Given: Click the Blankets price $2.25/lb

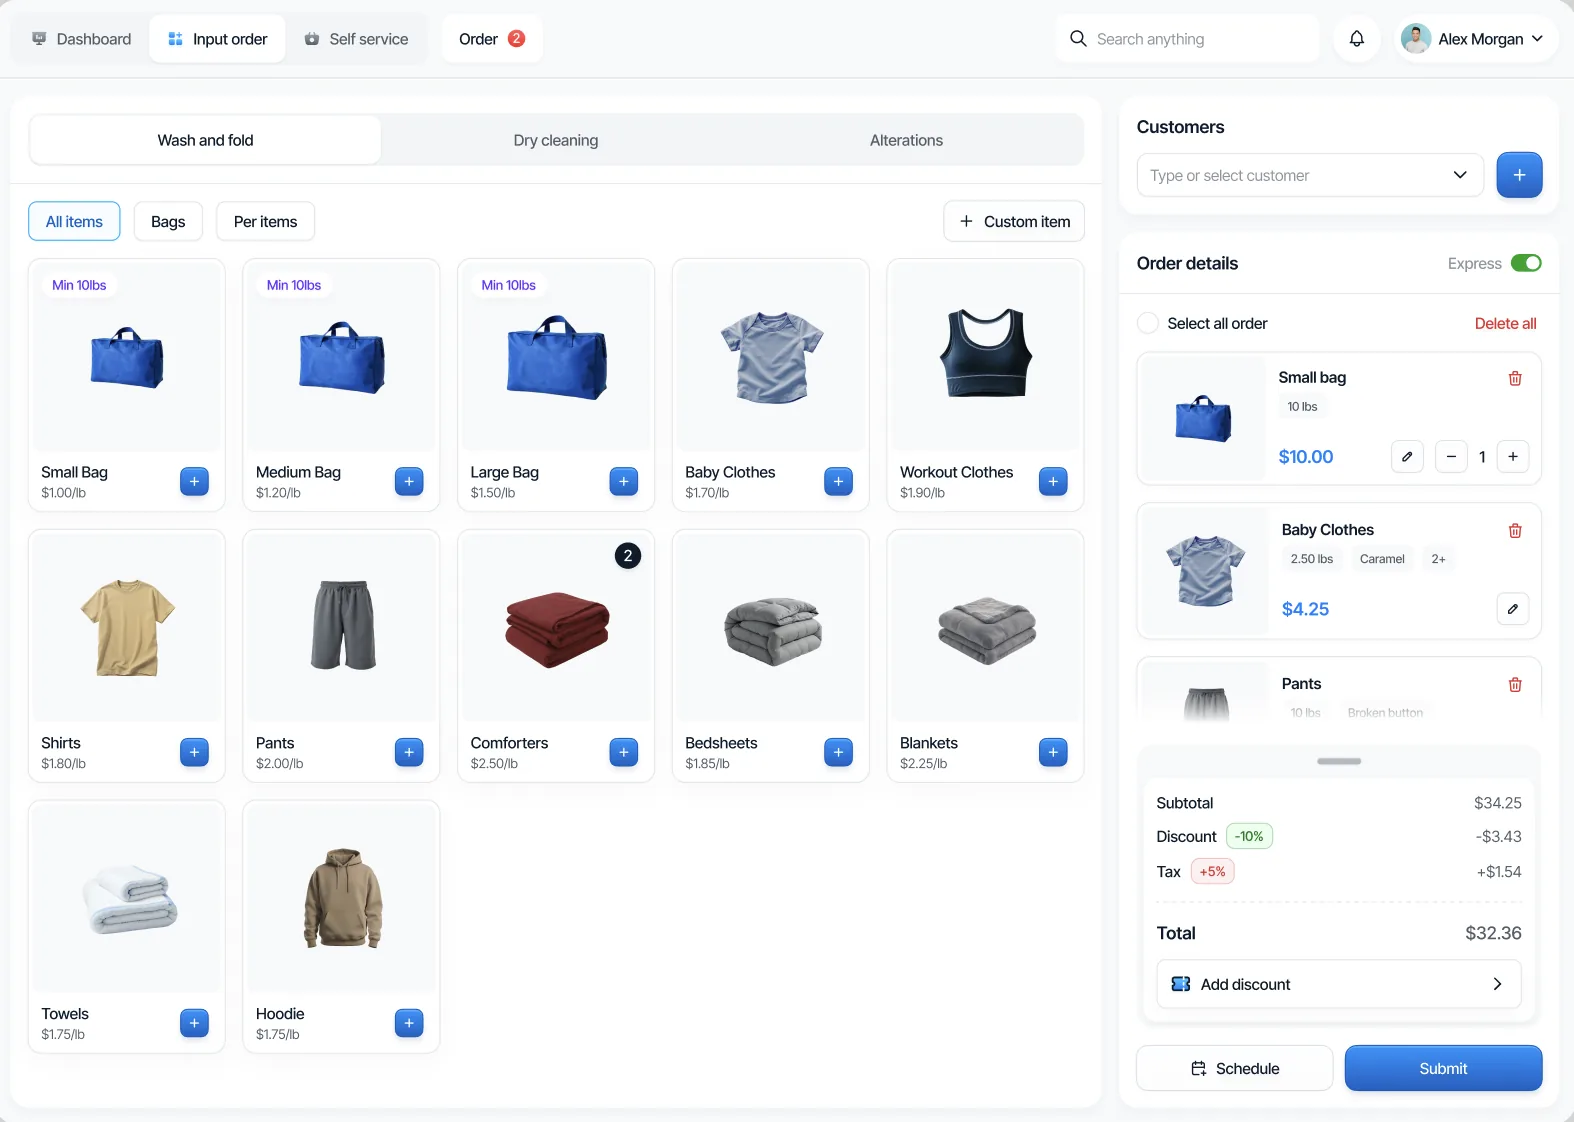Looking at the screenshot, I should pos(923,764).
